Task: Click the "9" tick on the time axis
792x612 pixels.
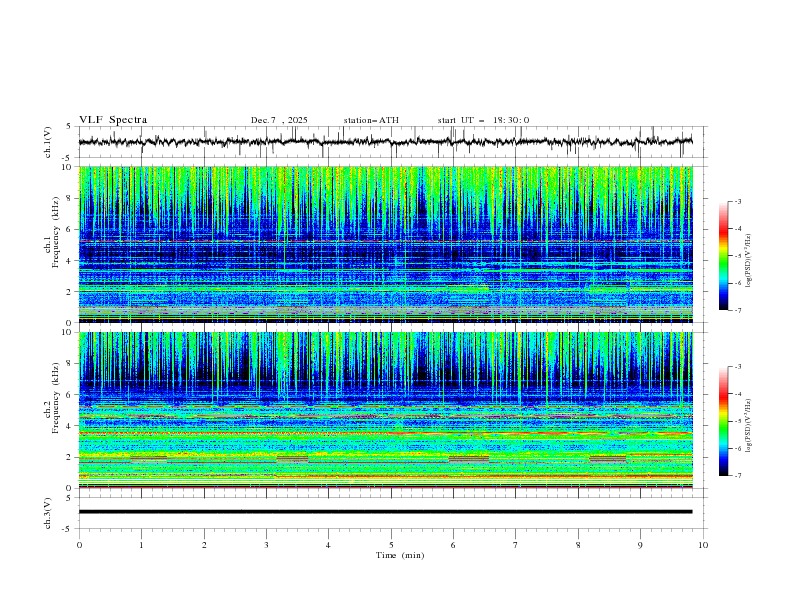Action: (x=640, y=545)
